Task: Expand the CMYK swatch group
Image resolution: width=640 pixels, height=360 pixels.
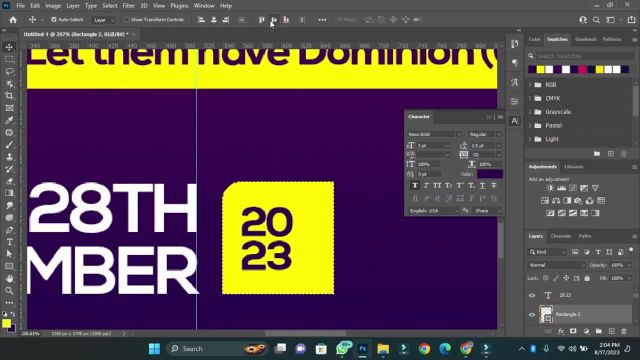Action: [531, 98]
